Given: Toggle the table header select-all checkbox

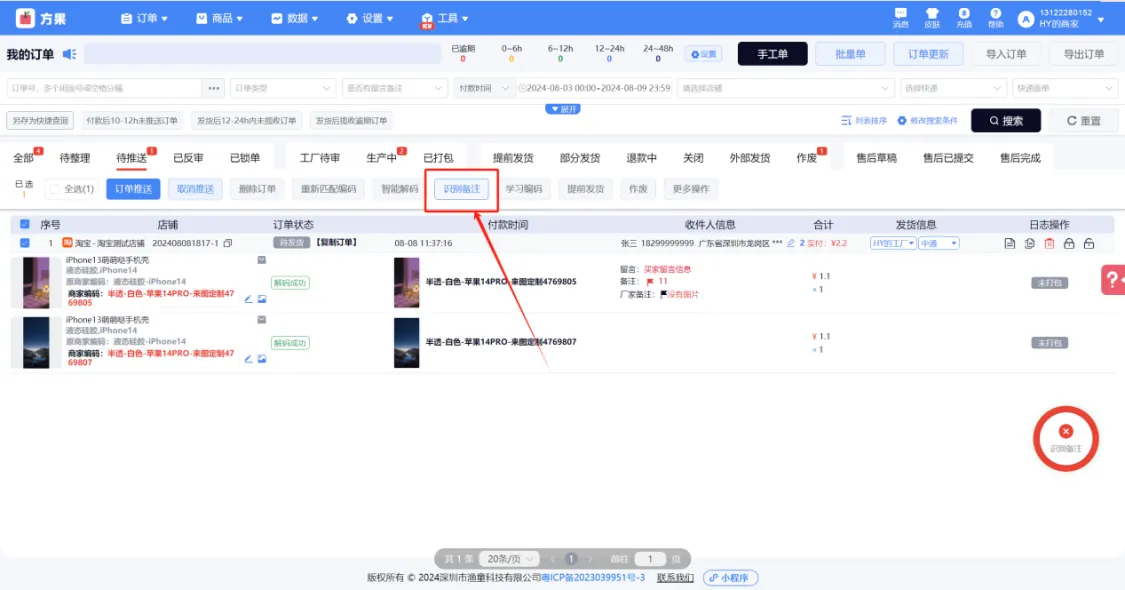Looking at the screenshot, I should [x=25, y=224].
